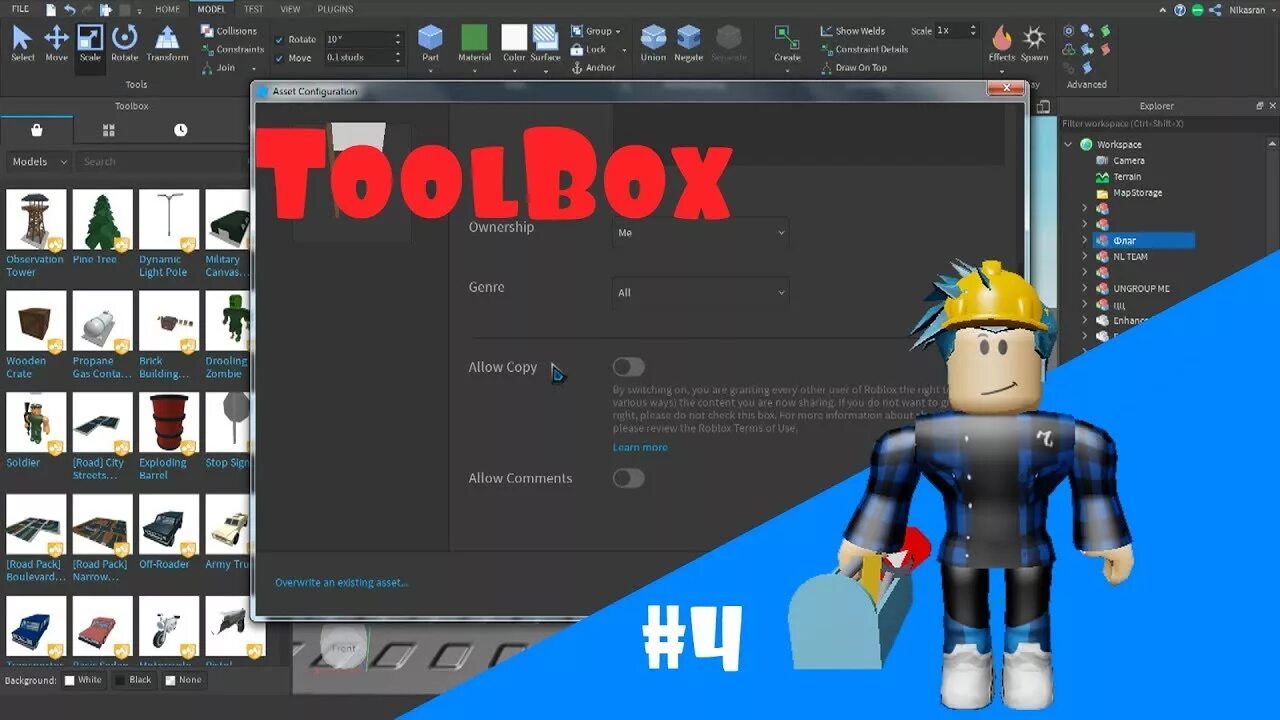This screenshot has height=720, width=1280.
Task: Click Overwrite an existing asset link
Action: click(342, 582)
